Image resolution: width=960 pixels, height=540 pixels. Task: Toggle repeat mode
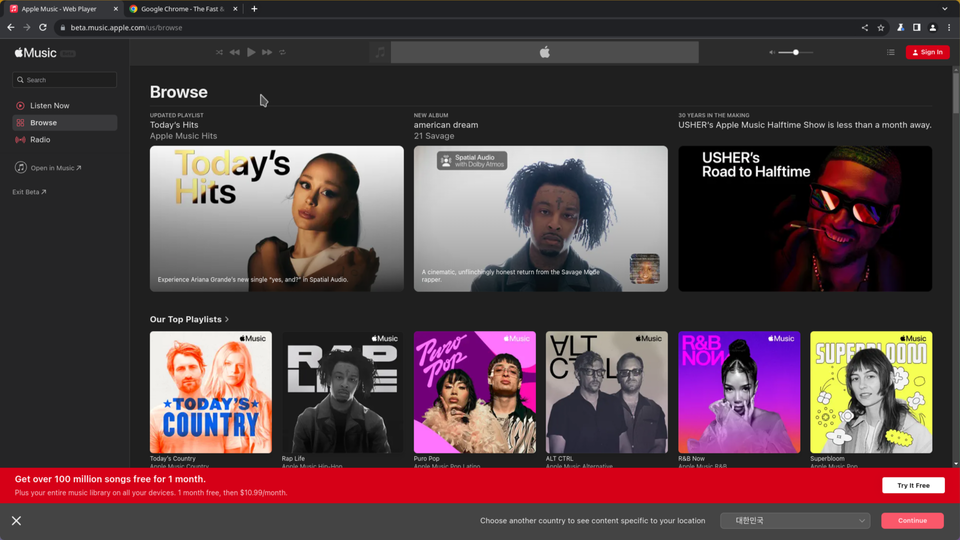283,53
